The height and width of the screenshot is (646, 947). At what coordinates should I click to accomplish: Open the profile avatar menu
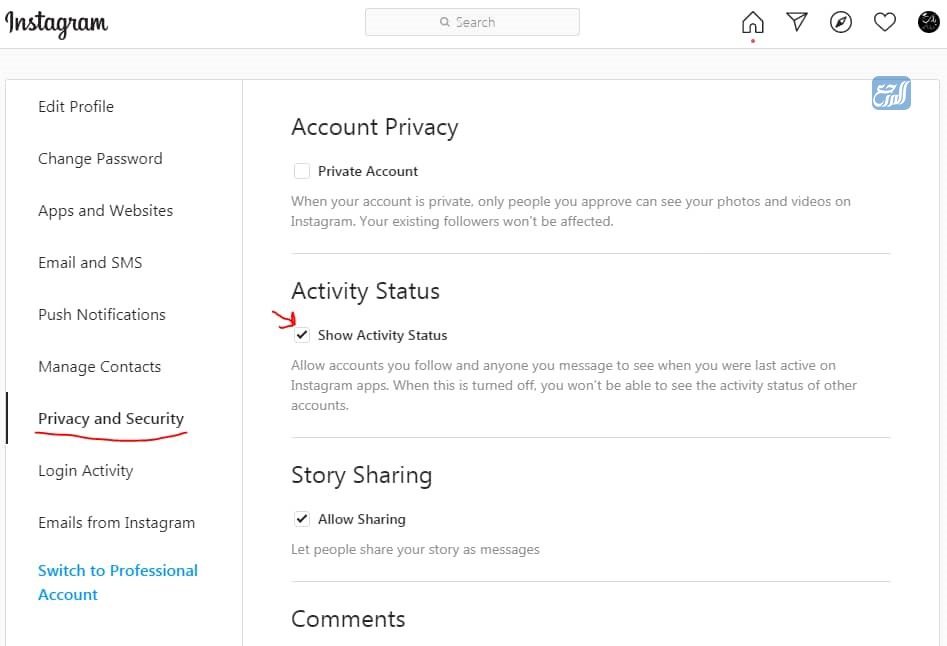click(928, 22)
